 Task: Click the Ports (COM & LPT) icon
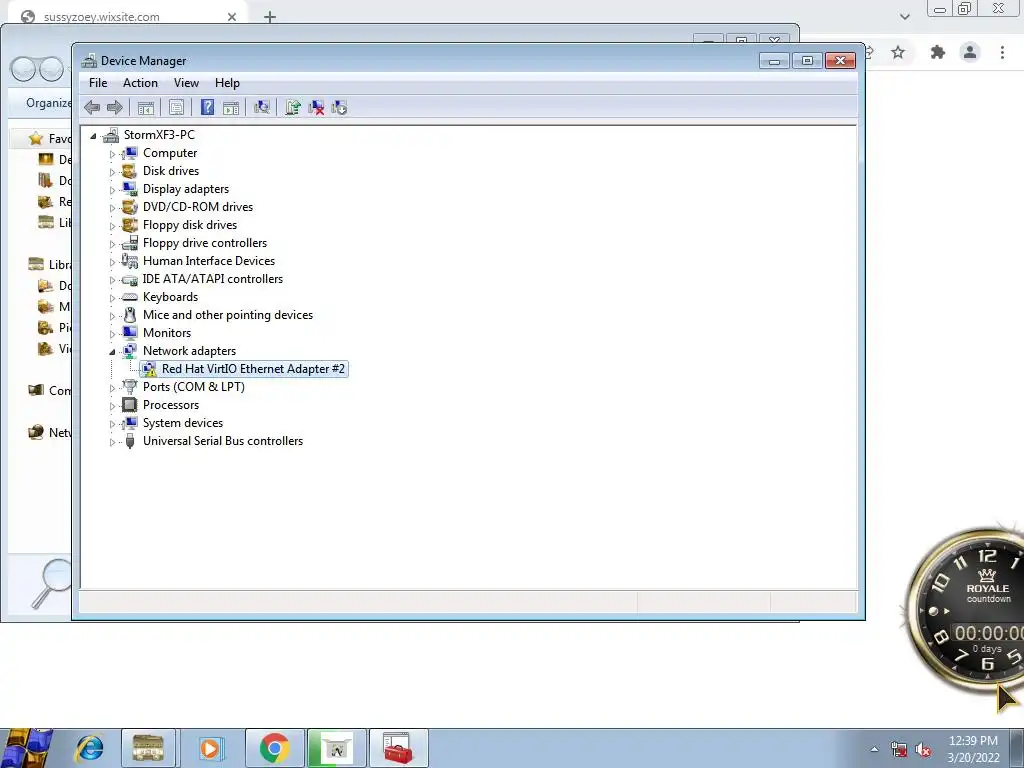[x=130, y=387]
